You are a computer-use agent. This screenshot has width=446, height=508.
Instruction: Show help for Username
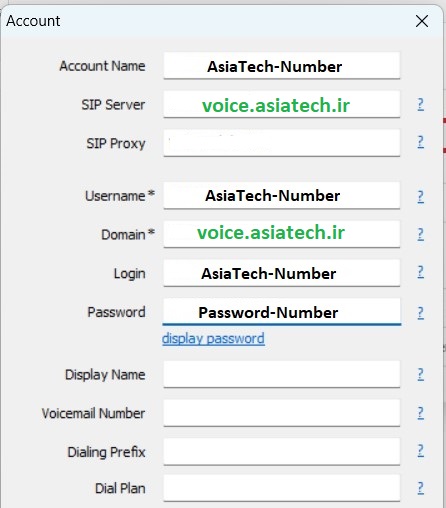pos(421,197)
